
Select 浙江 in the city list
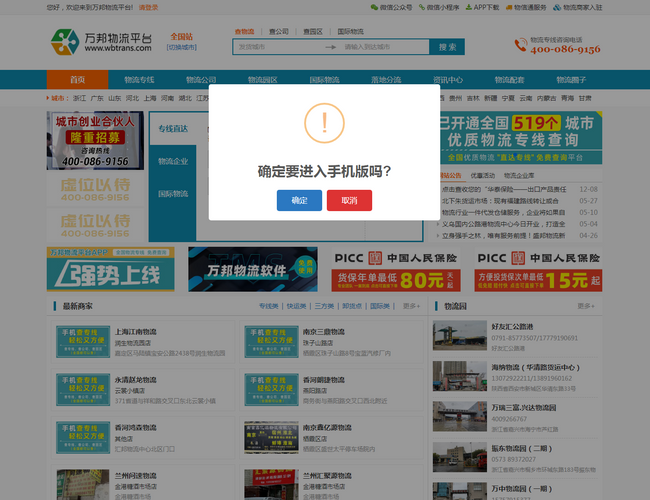click(x=80, y=98)
